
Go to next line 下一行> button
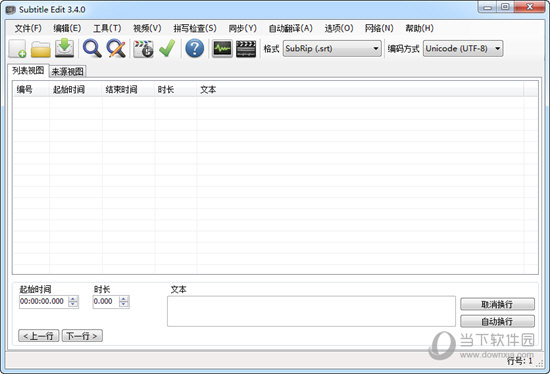point(82,336)
